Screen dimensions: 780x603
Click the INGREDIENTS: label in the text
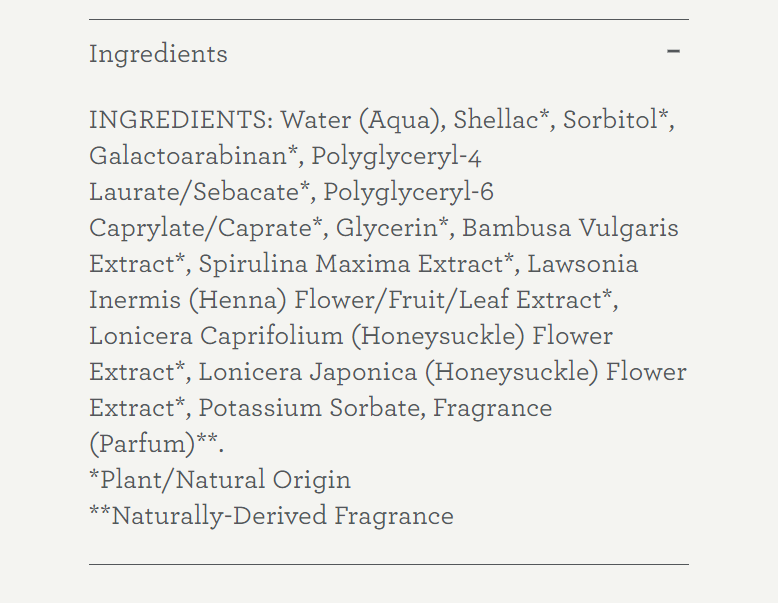181,120
